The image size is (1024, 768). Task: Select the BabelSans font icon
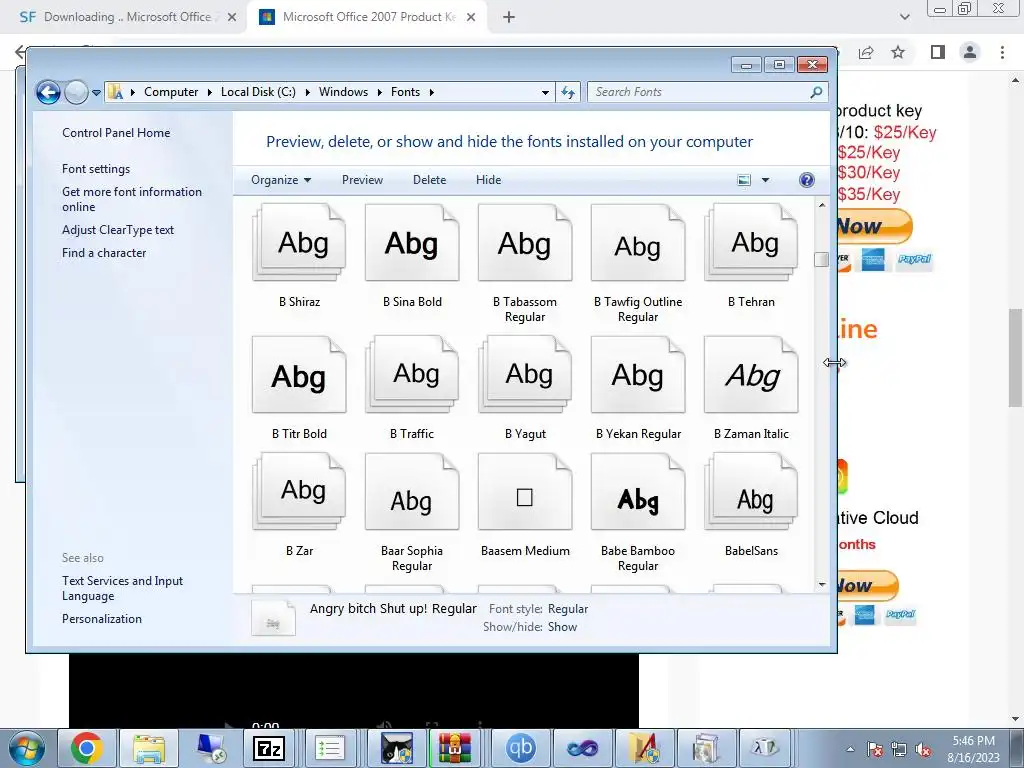(x=751, y=492)
